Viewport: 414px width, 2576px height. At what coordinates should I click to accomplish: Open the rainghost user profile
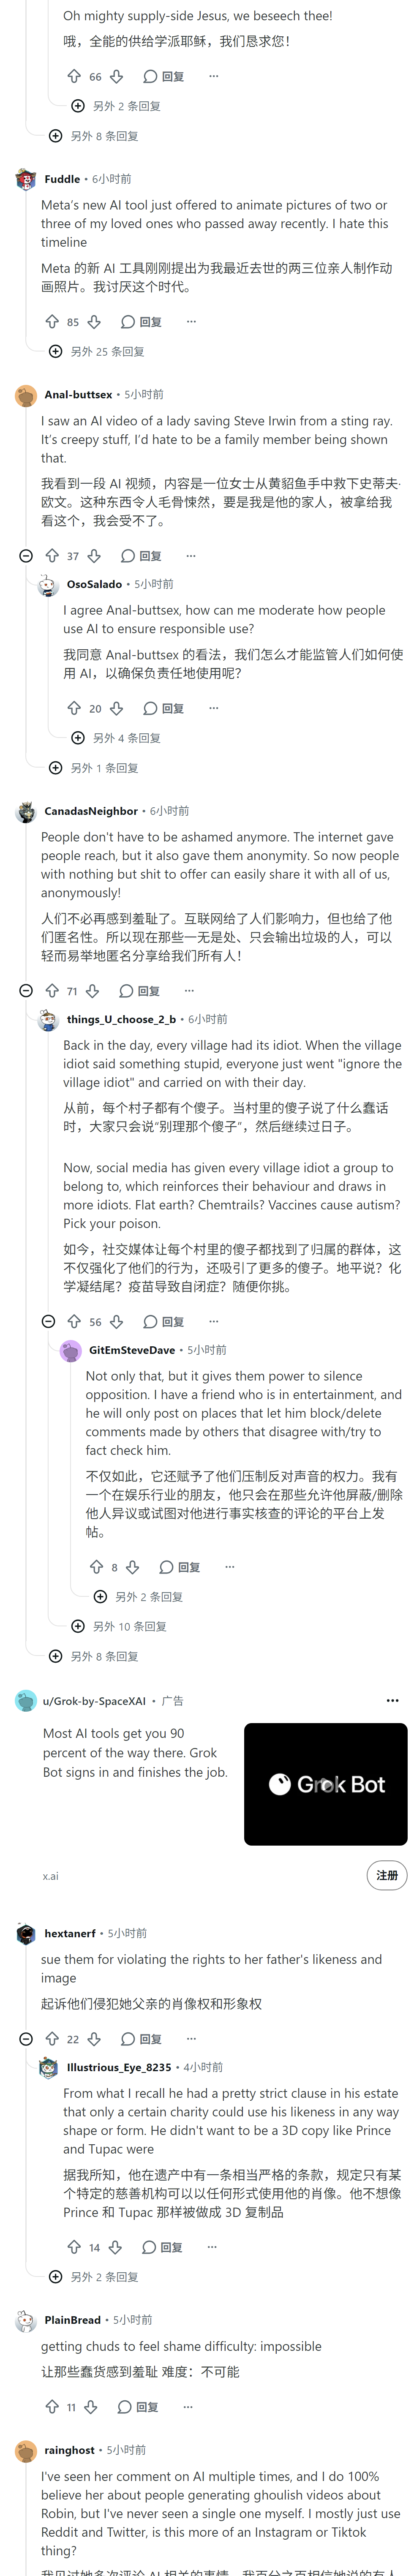[x=69, y=2450]
